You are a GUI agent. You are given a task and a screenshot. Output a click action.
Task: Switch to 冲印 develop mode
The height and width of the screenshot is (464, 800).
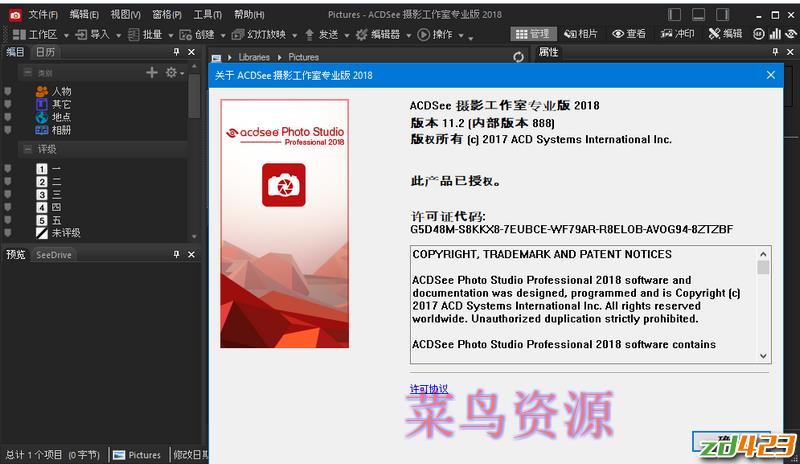[677, 34]
